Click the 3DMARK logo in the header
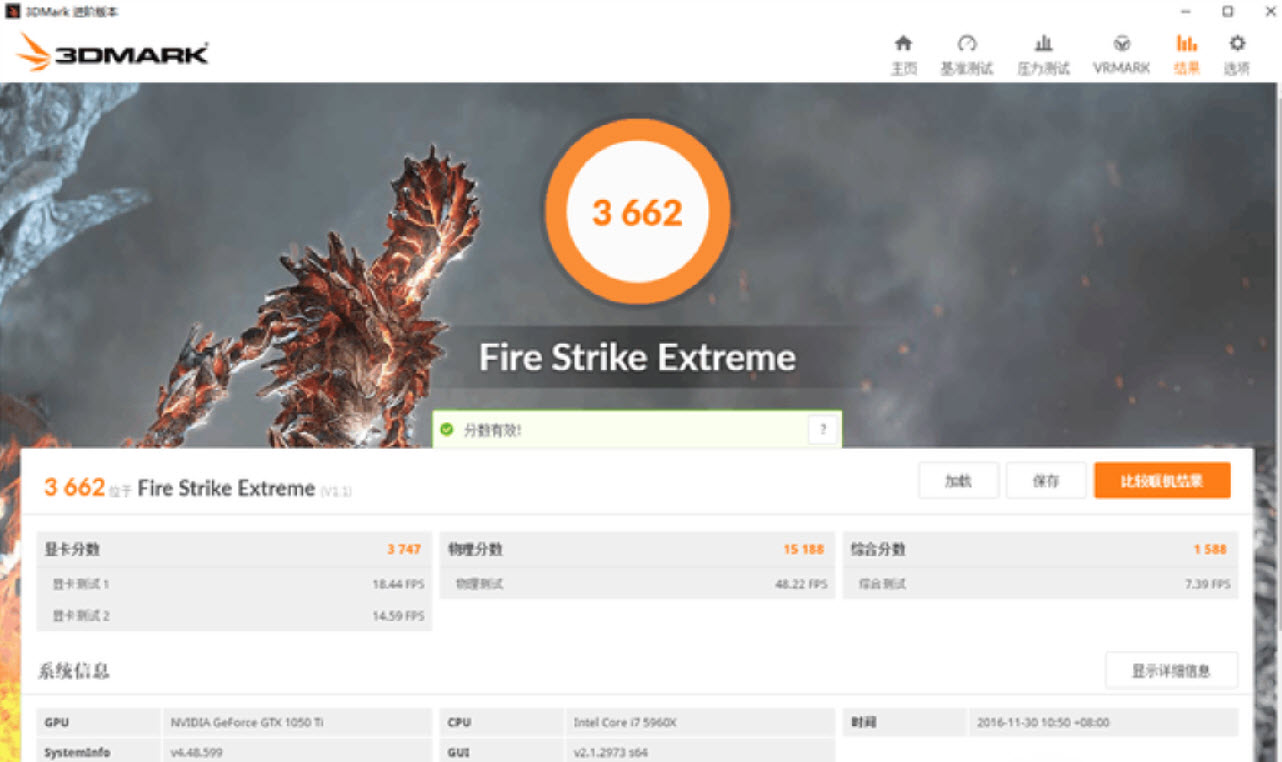 pyautogui.click(x=112, y=52)
